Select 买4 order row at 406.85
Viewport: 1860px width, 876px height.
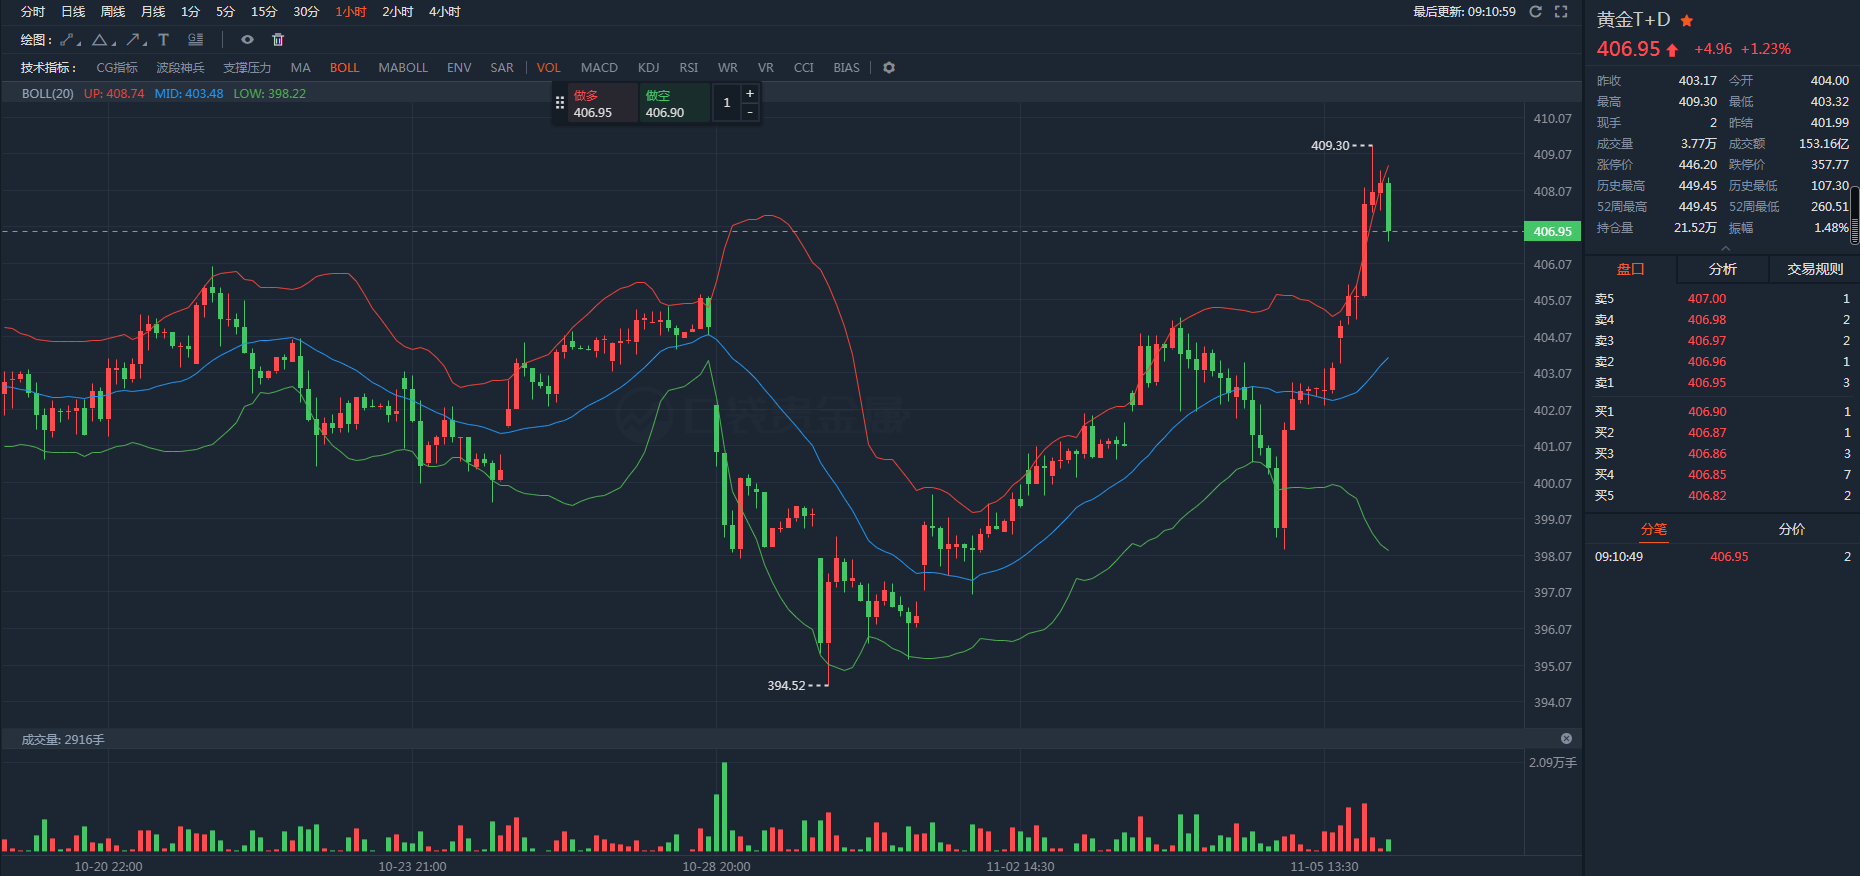point(1722,475)
